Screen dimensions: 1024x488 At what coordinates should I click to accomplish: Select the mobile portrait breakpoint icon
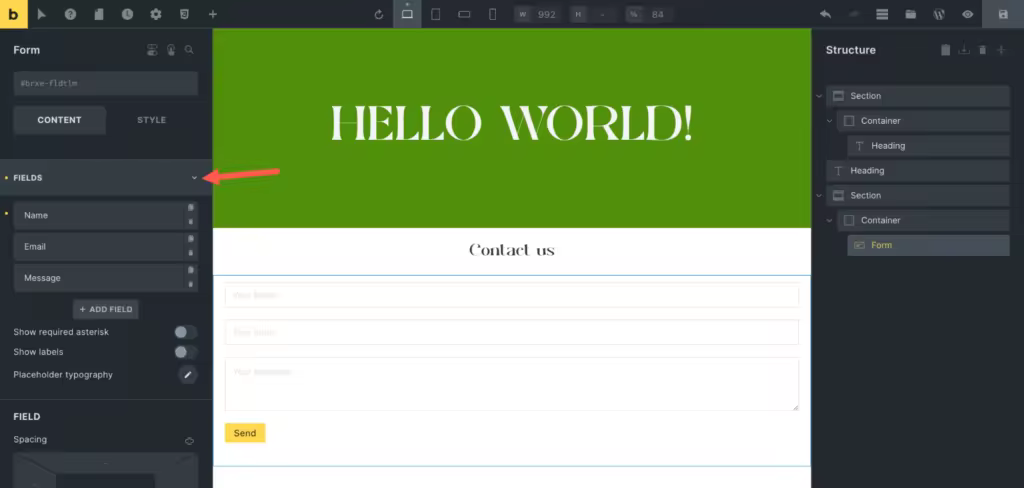pos(493,14)
